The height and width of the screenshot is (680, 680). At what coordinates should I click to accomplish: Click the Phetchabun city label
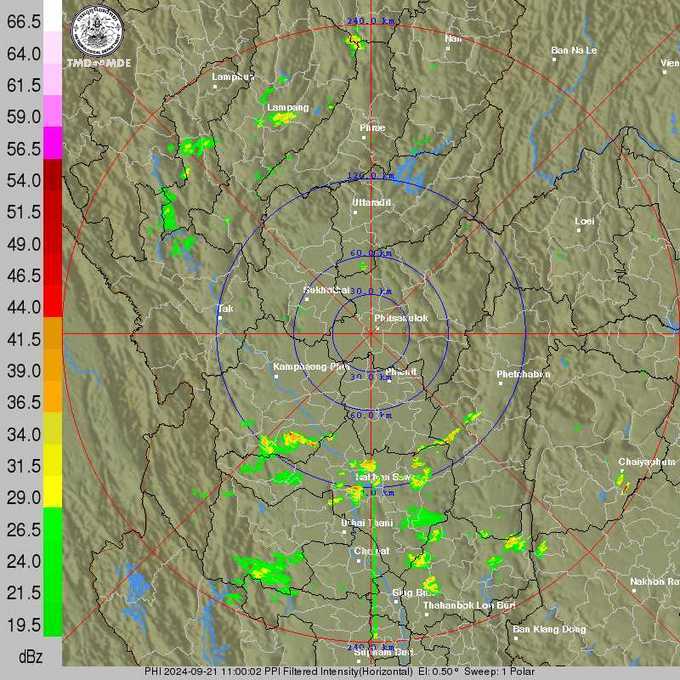point(523,374)
